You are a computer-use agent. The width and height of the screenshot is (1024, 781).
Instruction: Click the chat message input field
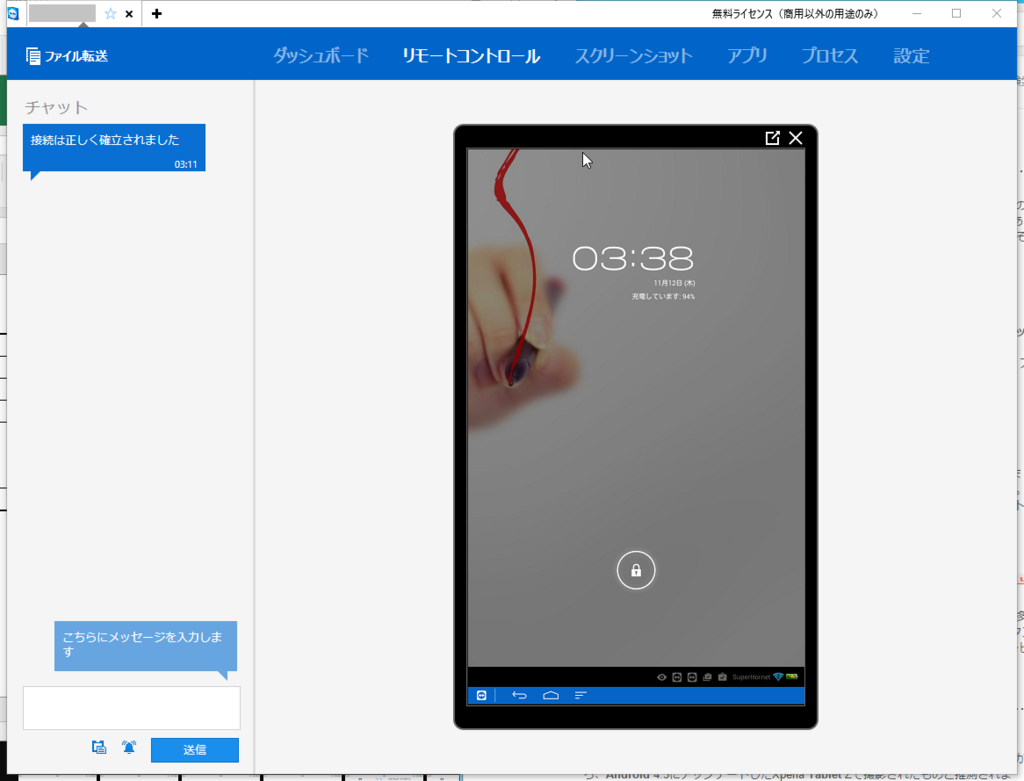(132, 708)
